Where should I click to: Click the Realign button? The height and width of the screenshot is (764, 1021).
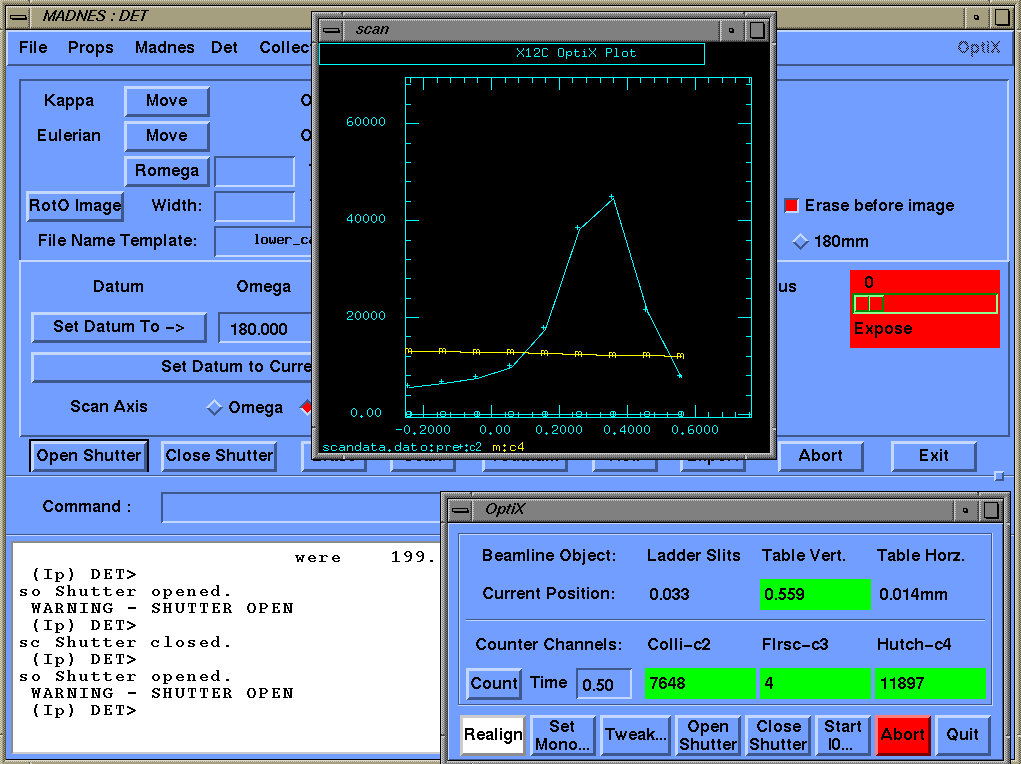point(493,735)
